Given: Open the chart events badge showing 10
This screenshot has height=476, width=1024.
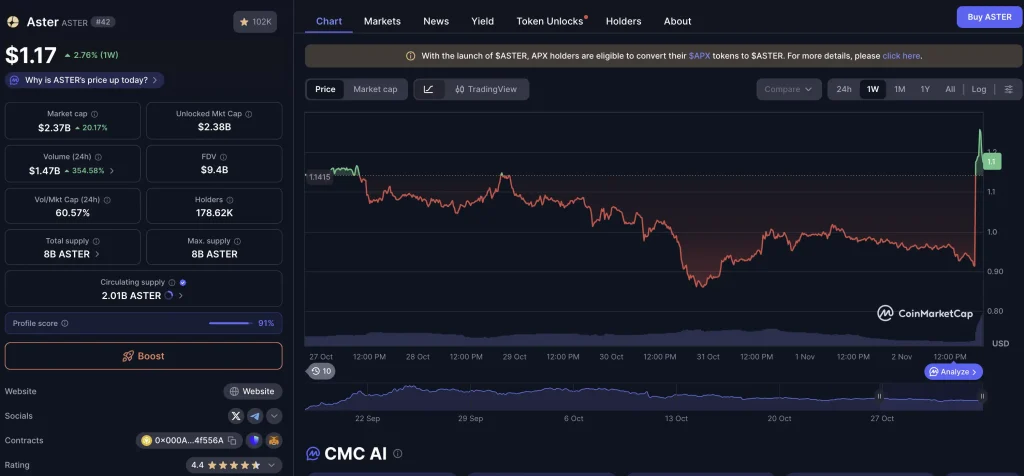Looking at the screenshot, I should [x=321, y=371].
